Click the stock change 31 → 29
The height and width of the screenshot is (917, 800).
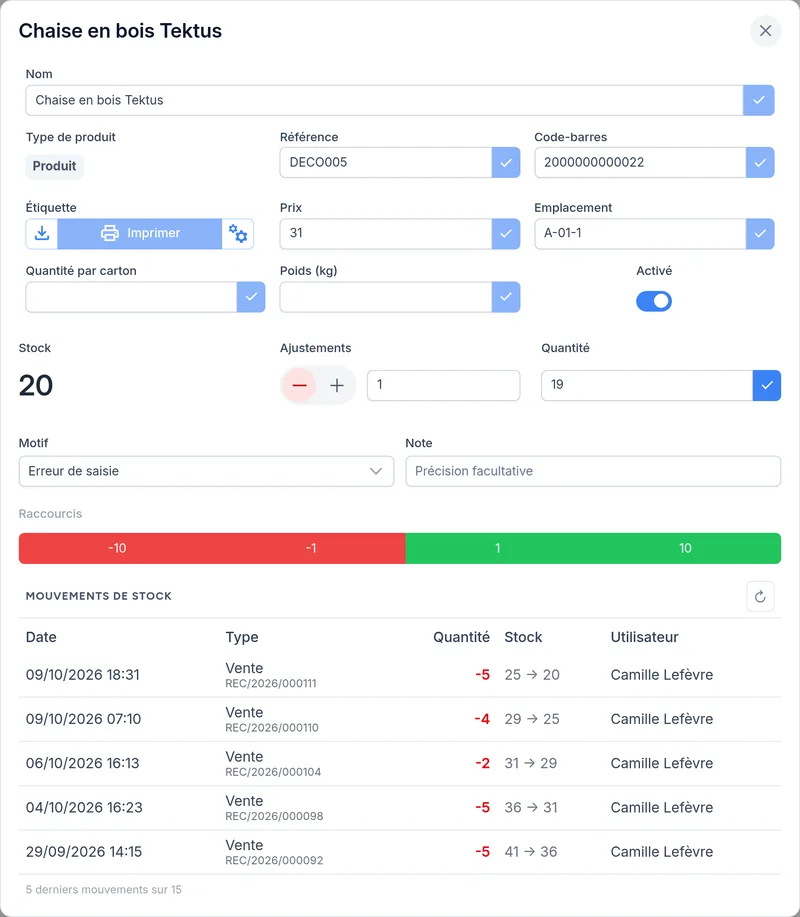[x=531, y=763]
